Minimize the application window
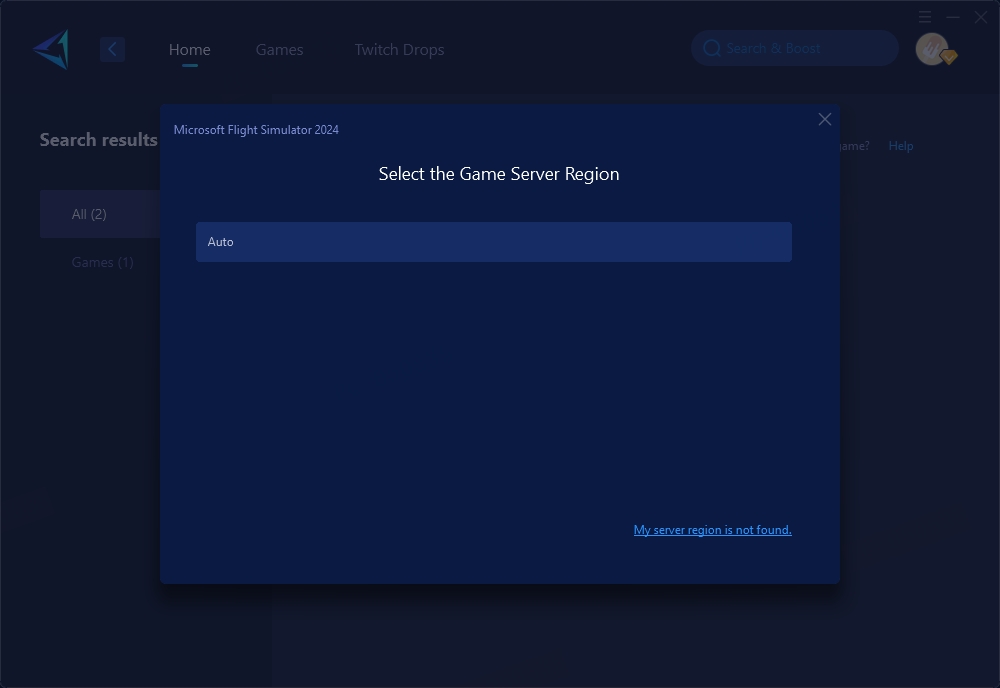 (953, 17)
